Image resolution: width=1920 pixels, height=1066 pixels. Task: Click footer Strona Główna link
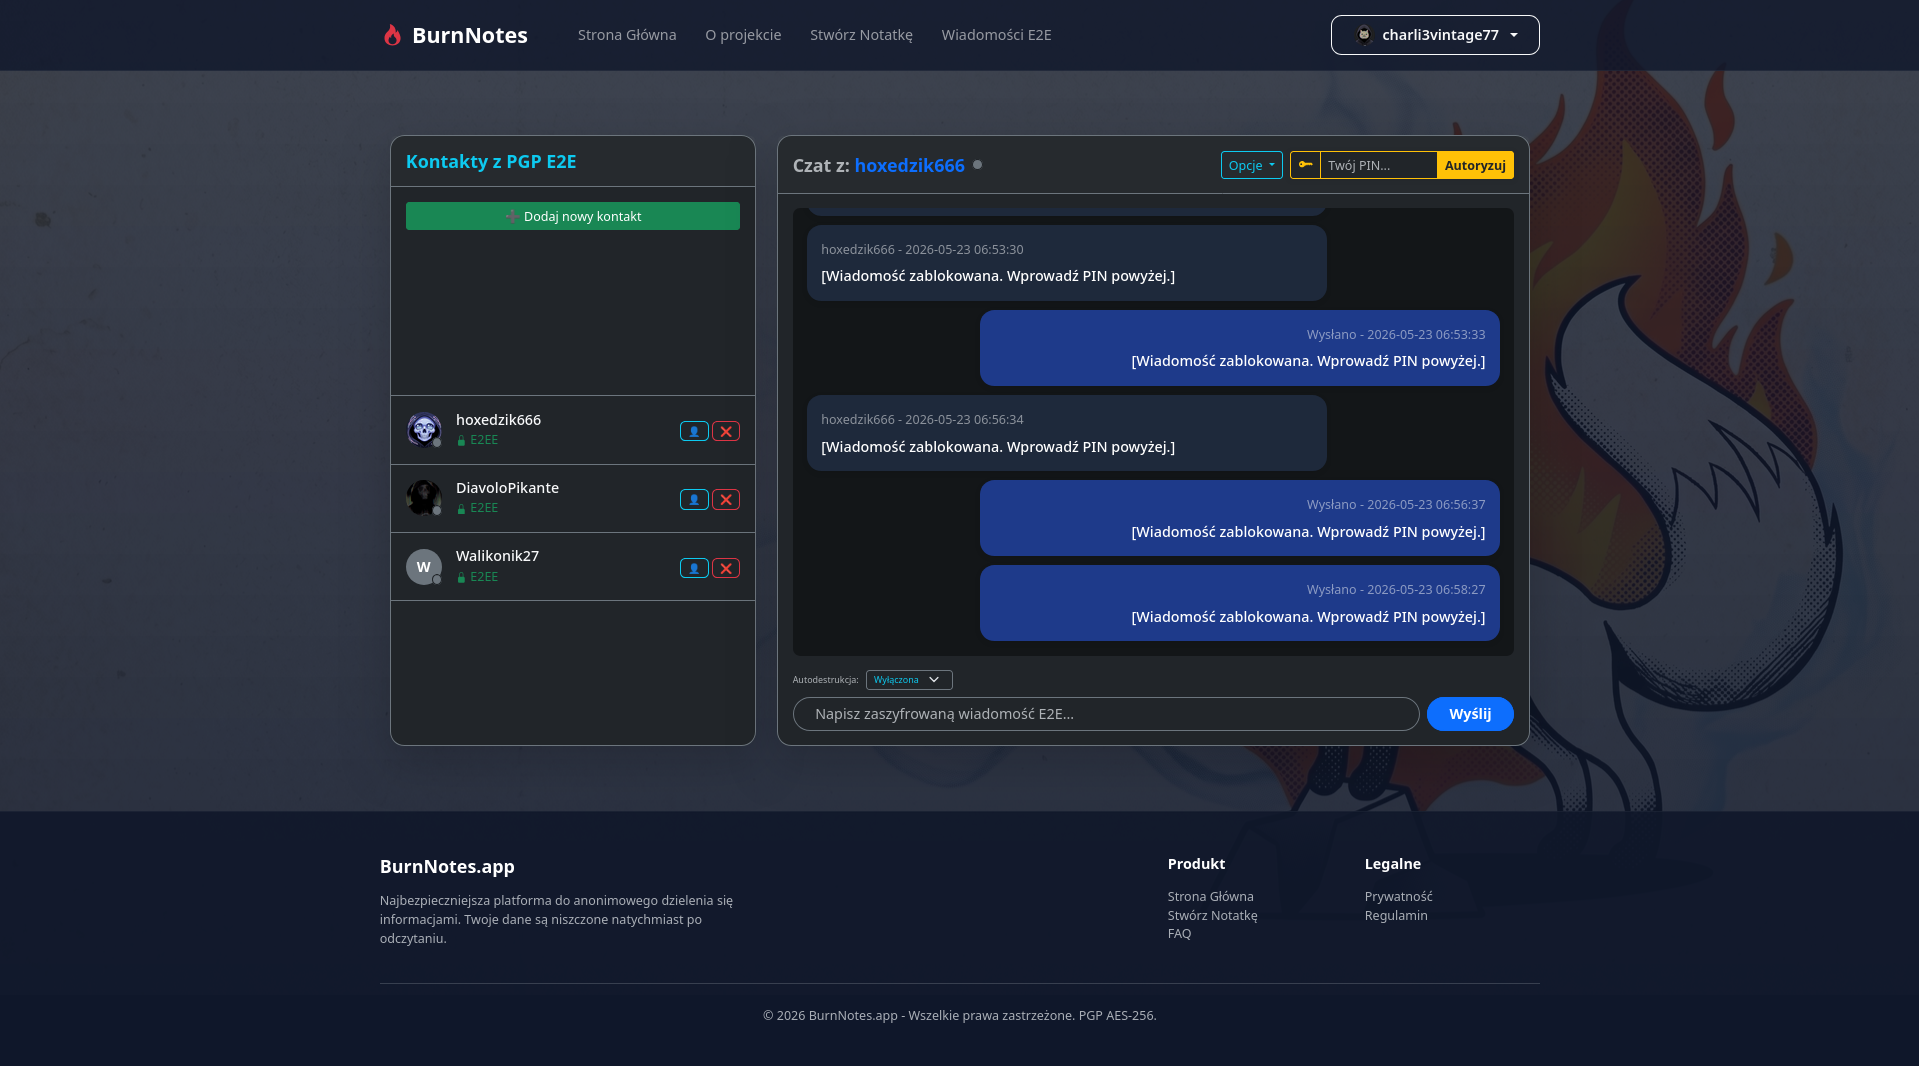click(x=1210, y=897)
